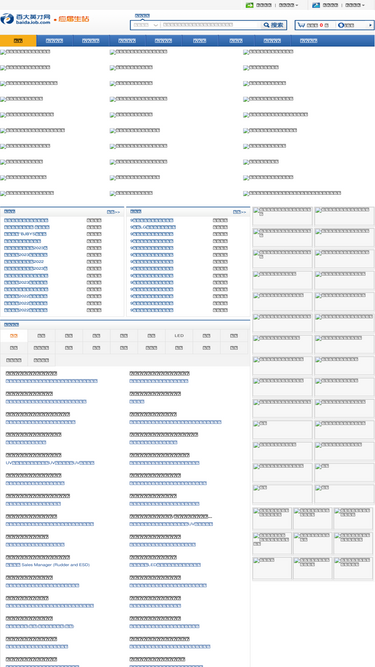Open the search category dropdown
The image size is (375, 667).
point(146,25)
